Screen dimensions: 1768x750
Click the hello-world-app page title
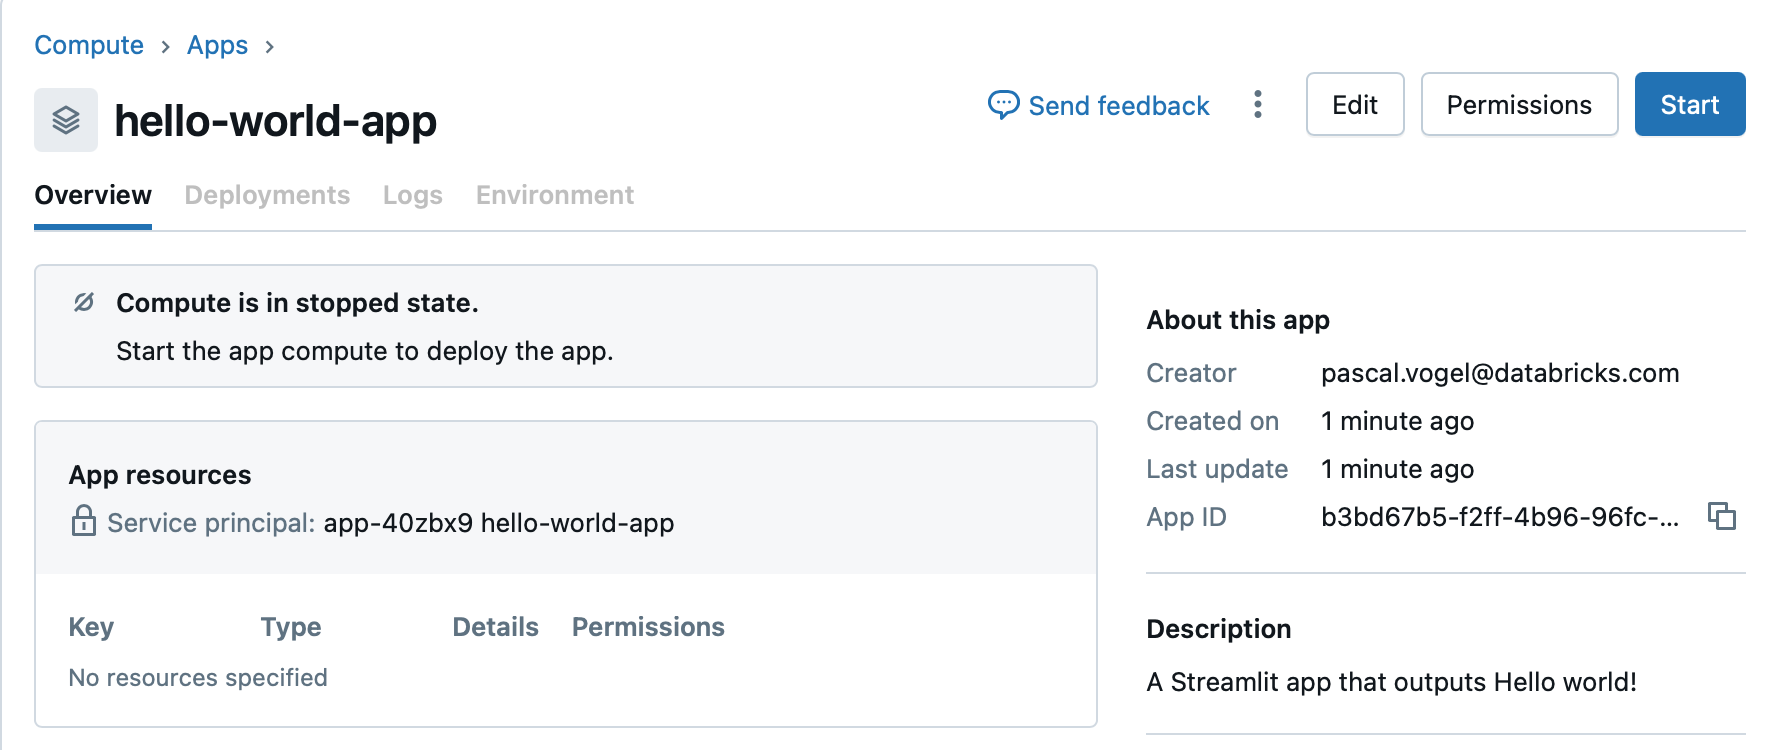(276, 120)
